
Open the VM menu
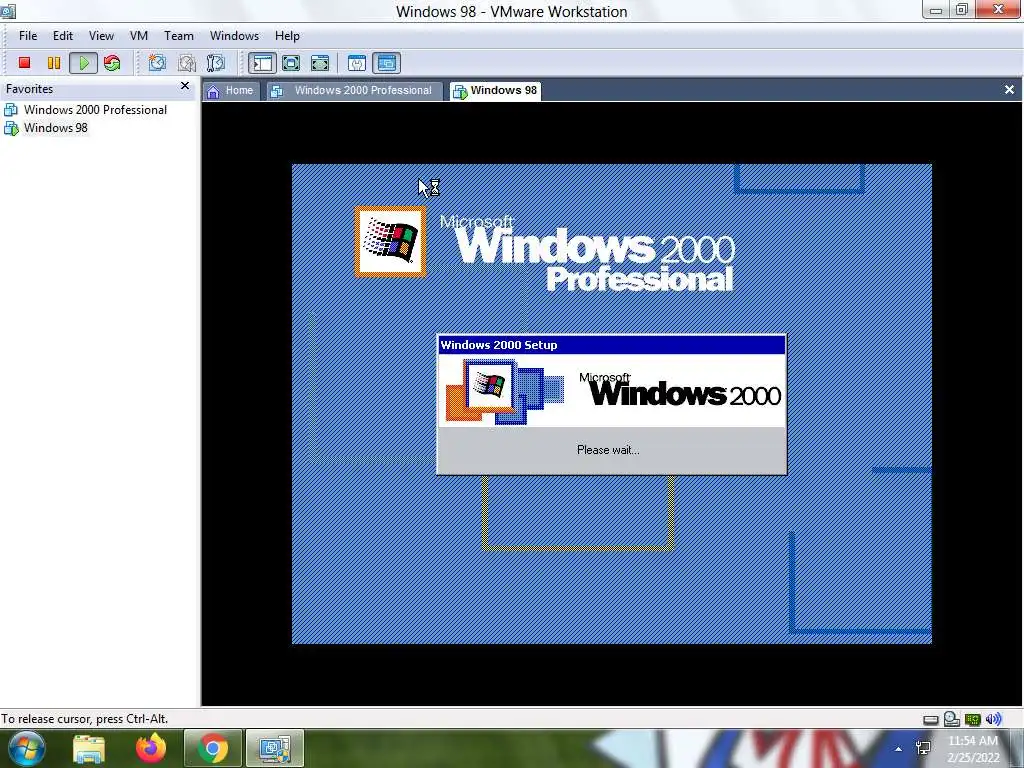pos(138,36)
